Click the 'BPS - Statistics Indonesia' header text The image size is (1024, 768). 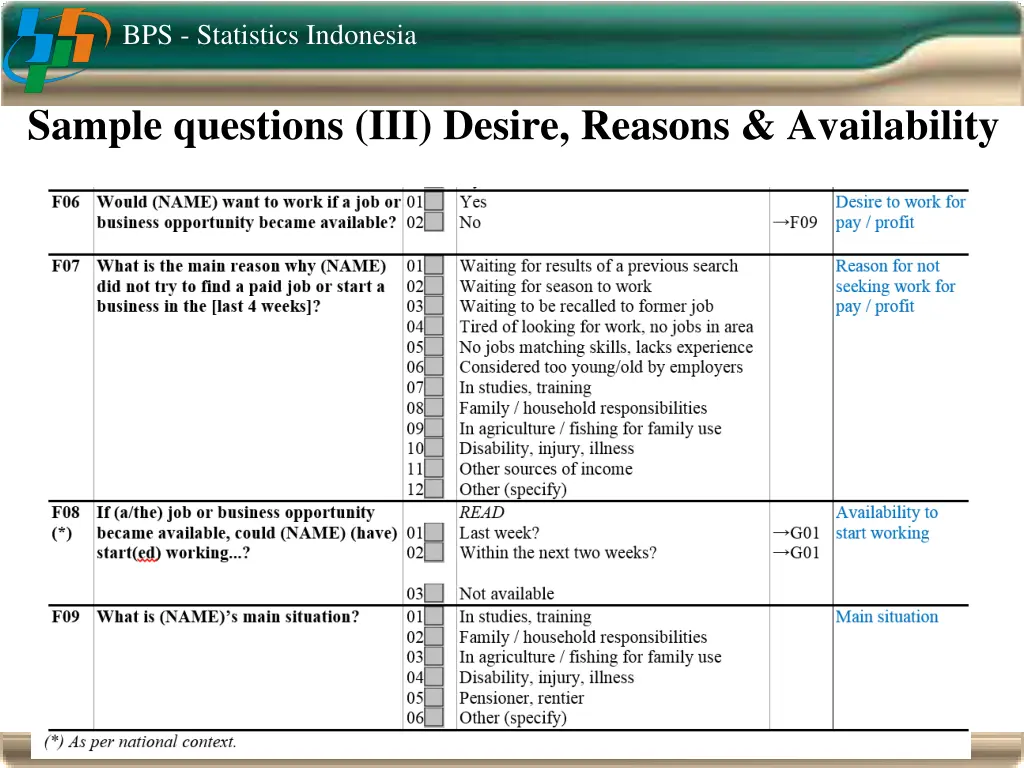tap(269, 35)
